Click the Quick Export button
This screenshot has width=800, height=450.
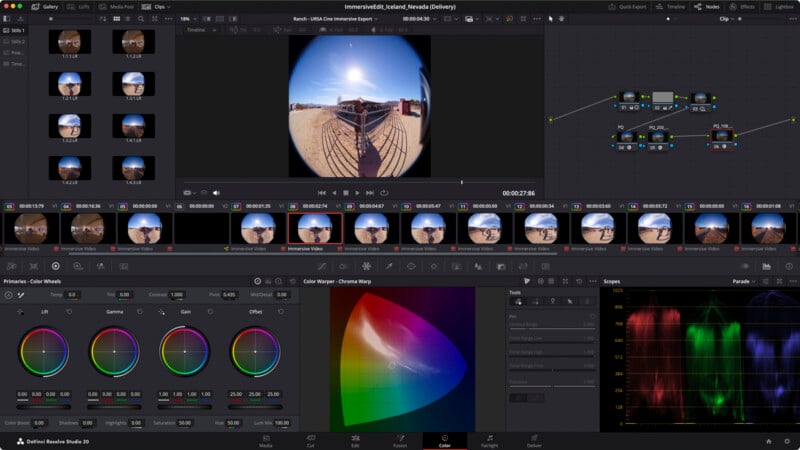tap(630, 6)
